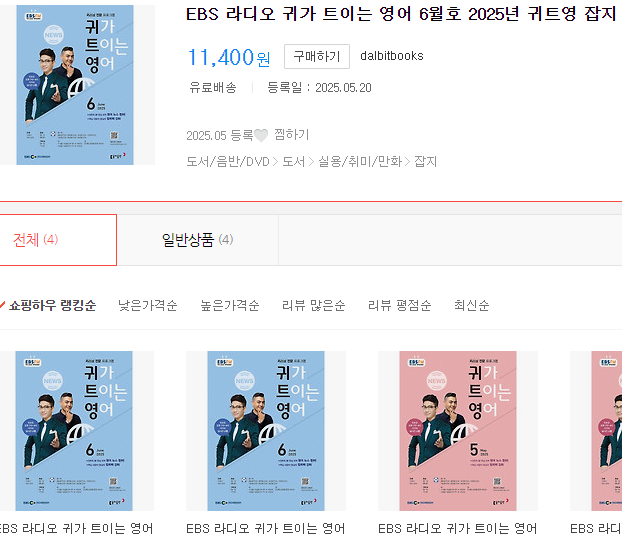Viewport: 622px width, 536px height.
Task: Click the heart icon next to 찜하기
Action: point(261,136)
